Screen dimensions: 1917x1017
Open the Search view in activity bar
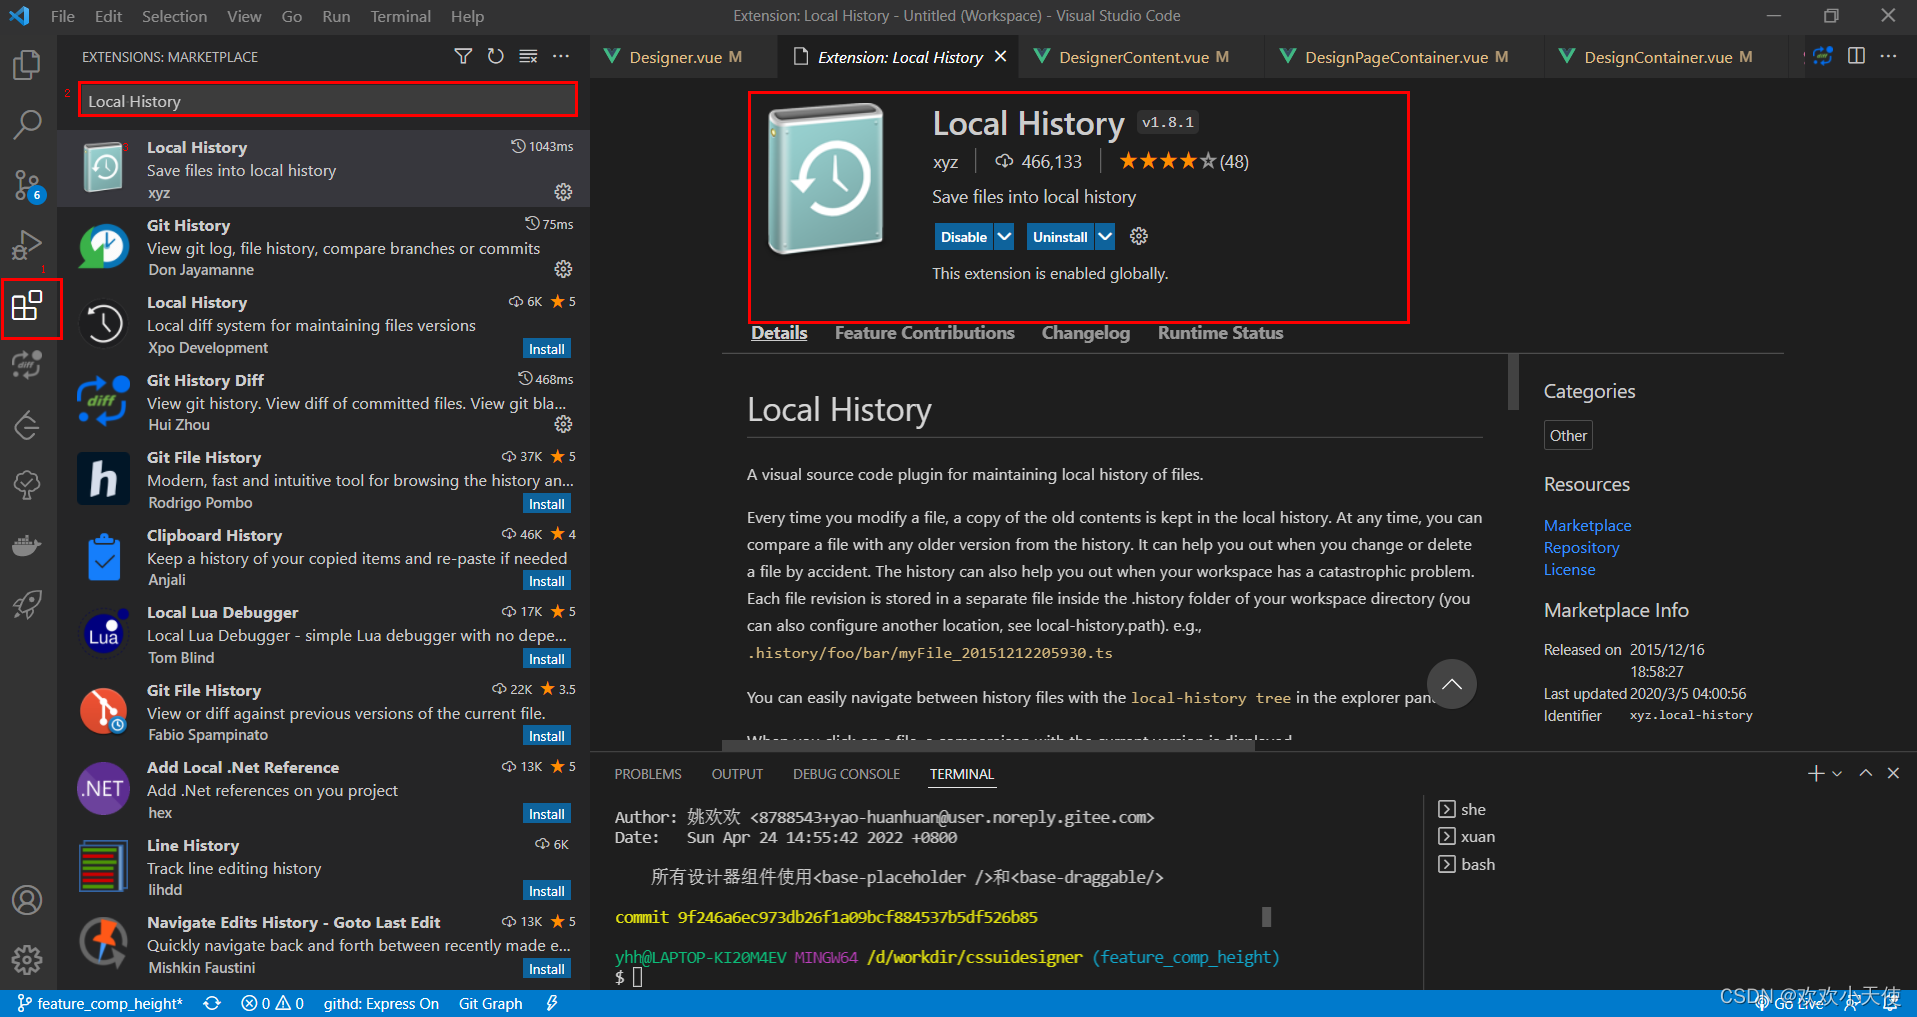tap(27, 125)
